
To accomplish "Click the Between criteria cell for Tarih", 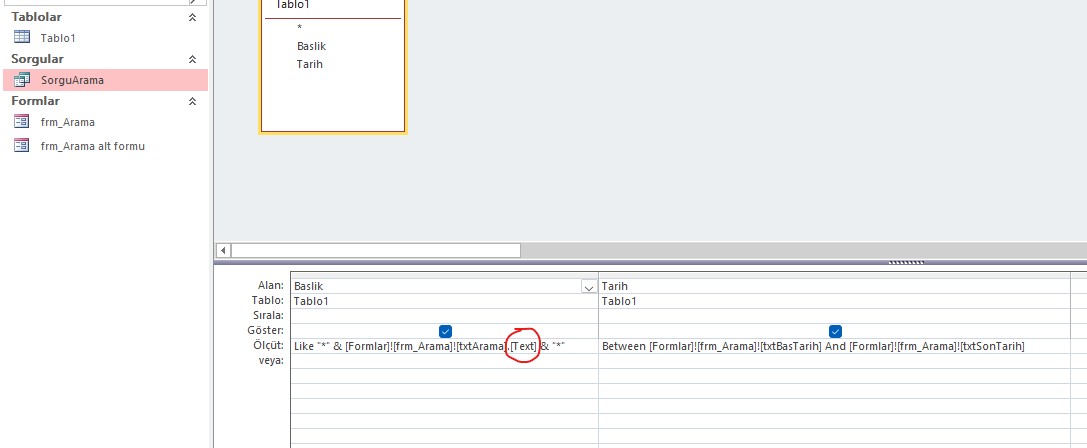I will 812,346.
